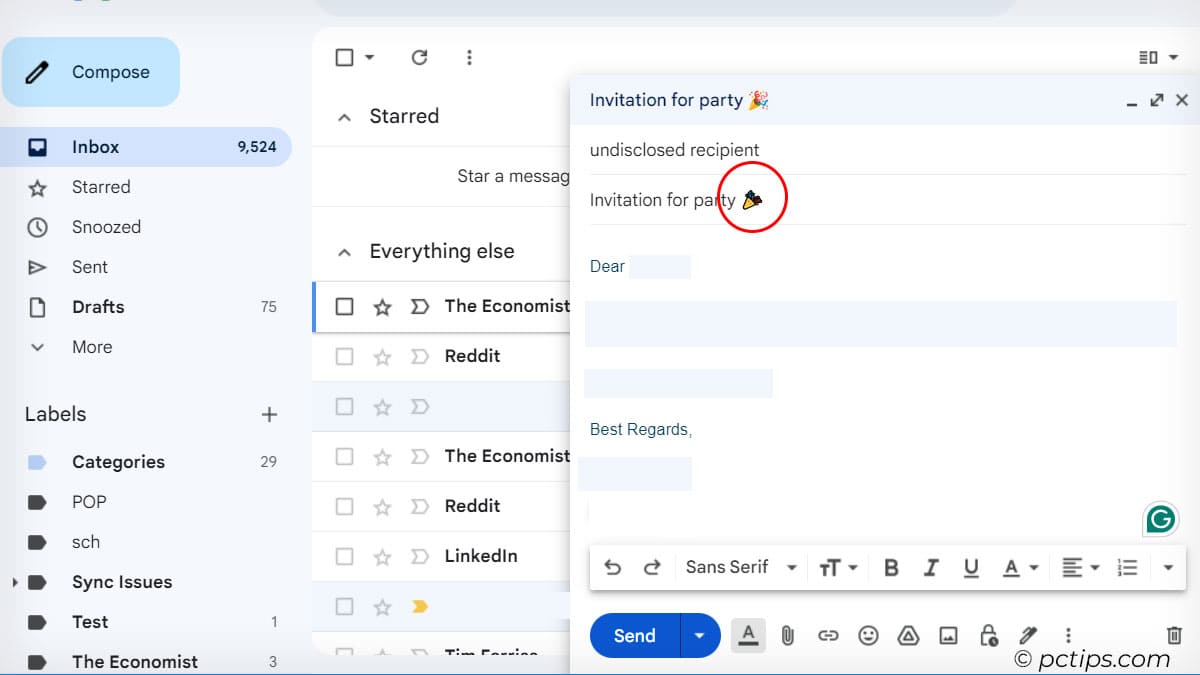The height and width of the screenshot is (675, 1200).
Task: Open the Snoozed mail section
Action: (107, 227)
